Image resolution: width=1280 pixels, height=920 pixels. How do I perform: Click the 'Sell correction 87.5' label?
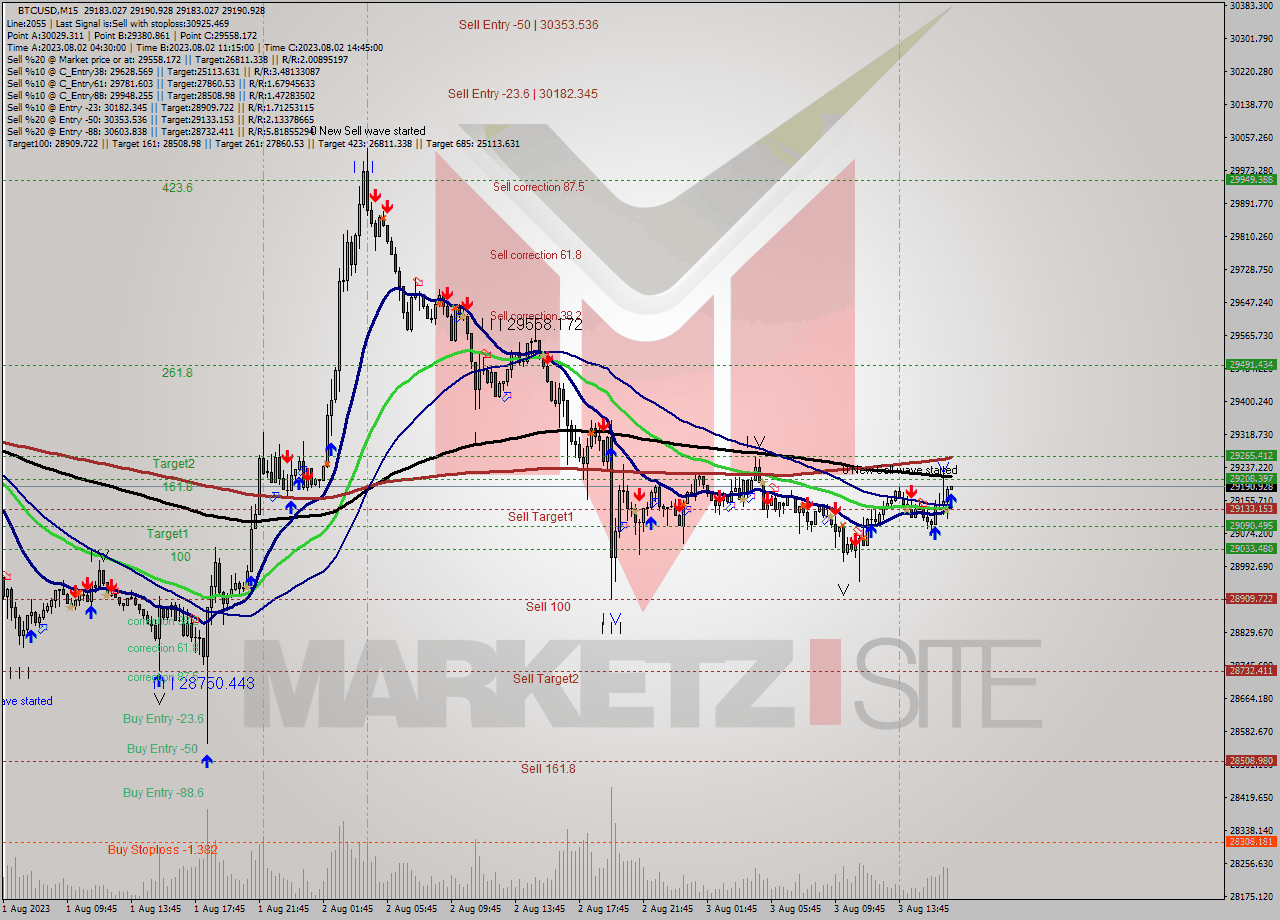point(539,186)
